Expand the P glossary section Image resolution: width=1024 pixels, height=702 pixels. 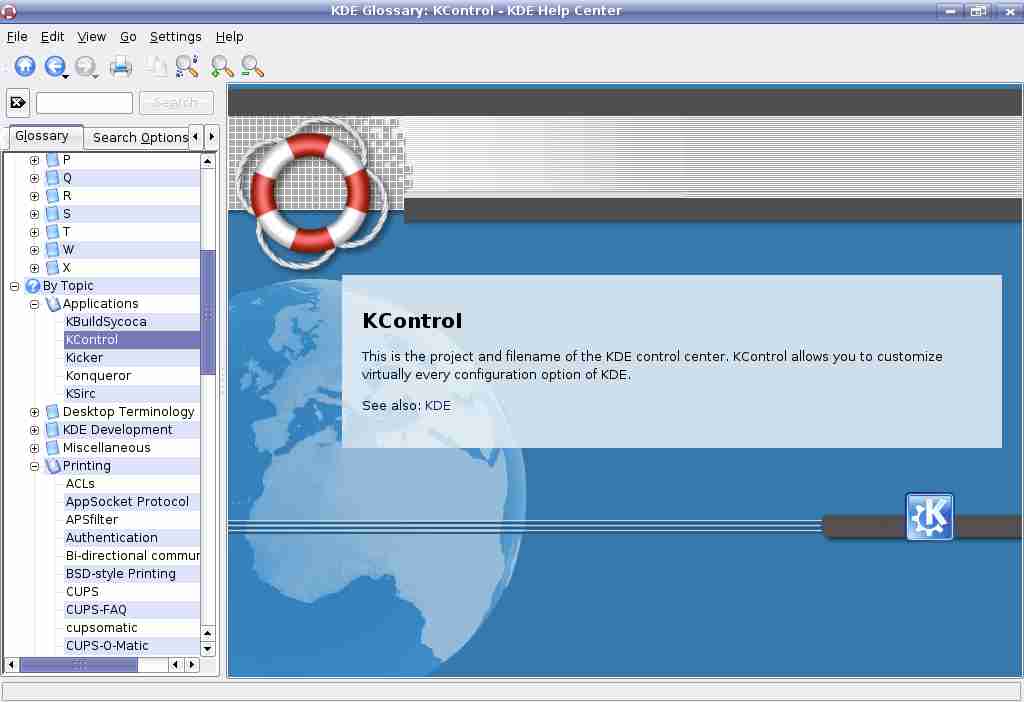coord(34,160)
